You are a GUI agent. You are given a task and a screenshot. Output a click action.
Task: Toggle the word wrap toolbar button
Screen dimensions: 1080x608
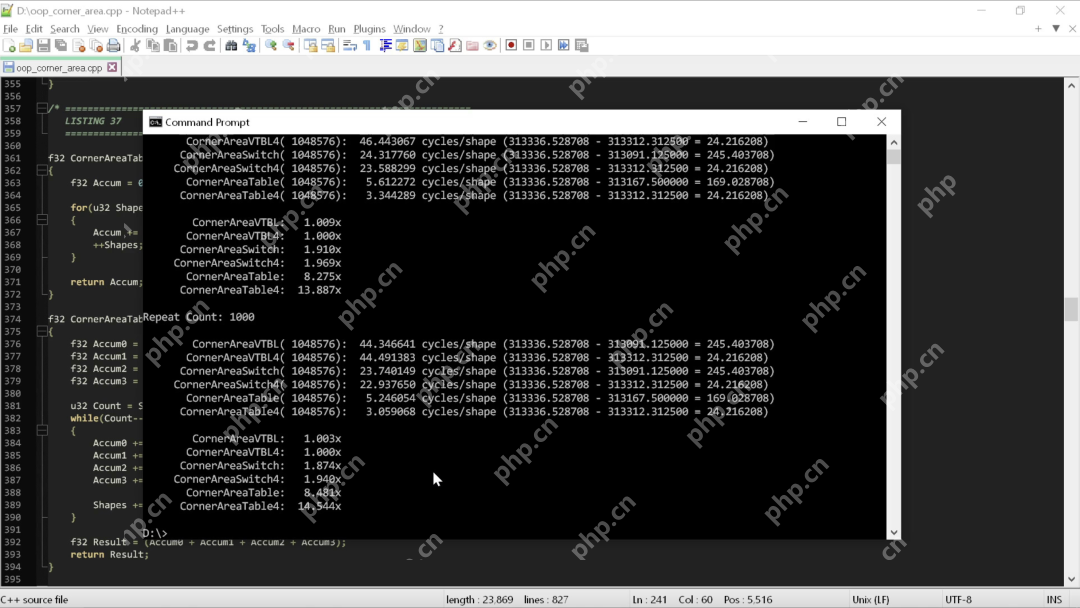[x=350, y=46]
